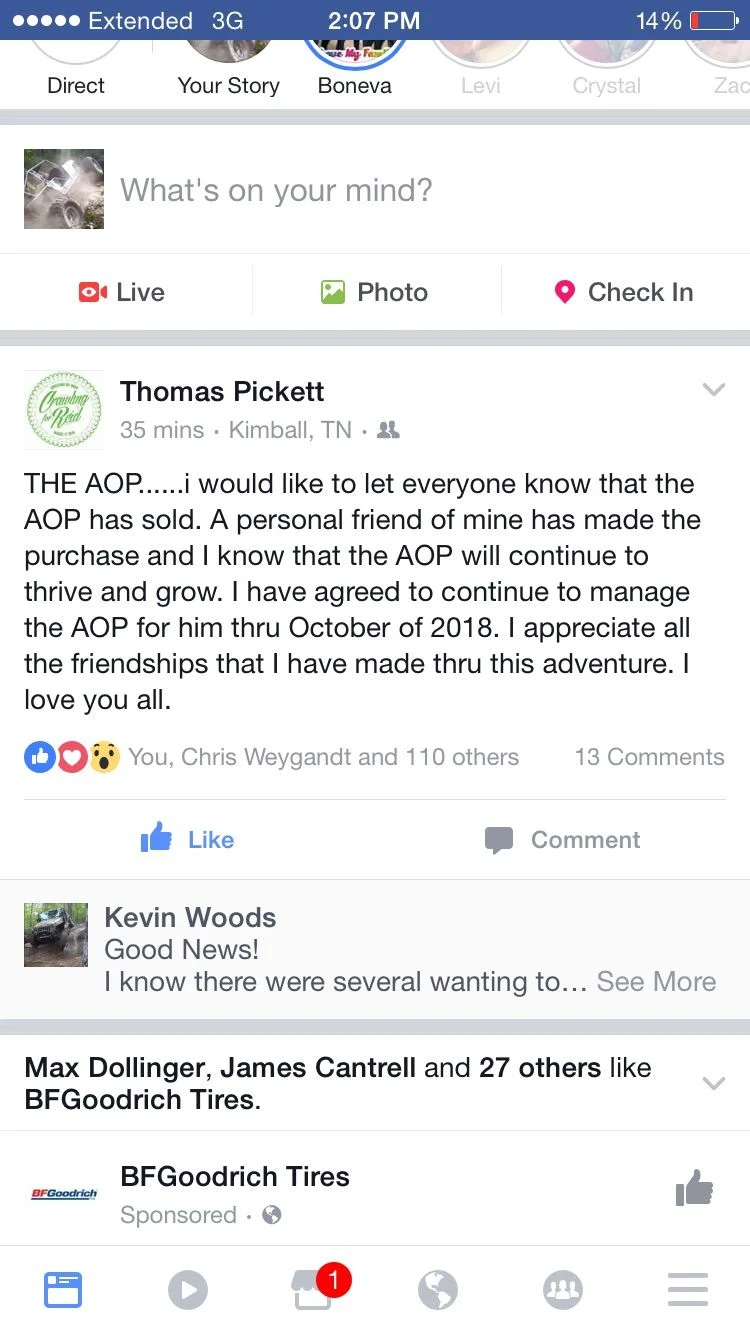Tap the thumbs-up icon beside BFGoodrich Tires

coord(694,1189)
